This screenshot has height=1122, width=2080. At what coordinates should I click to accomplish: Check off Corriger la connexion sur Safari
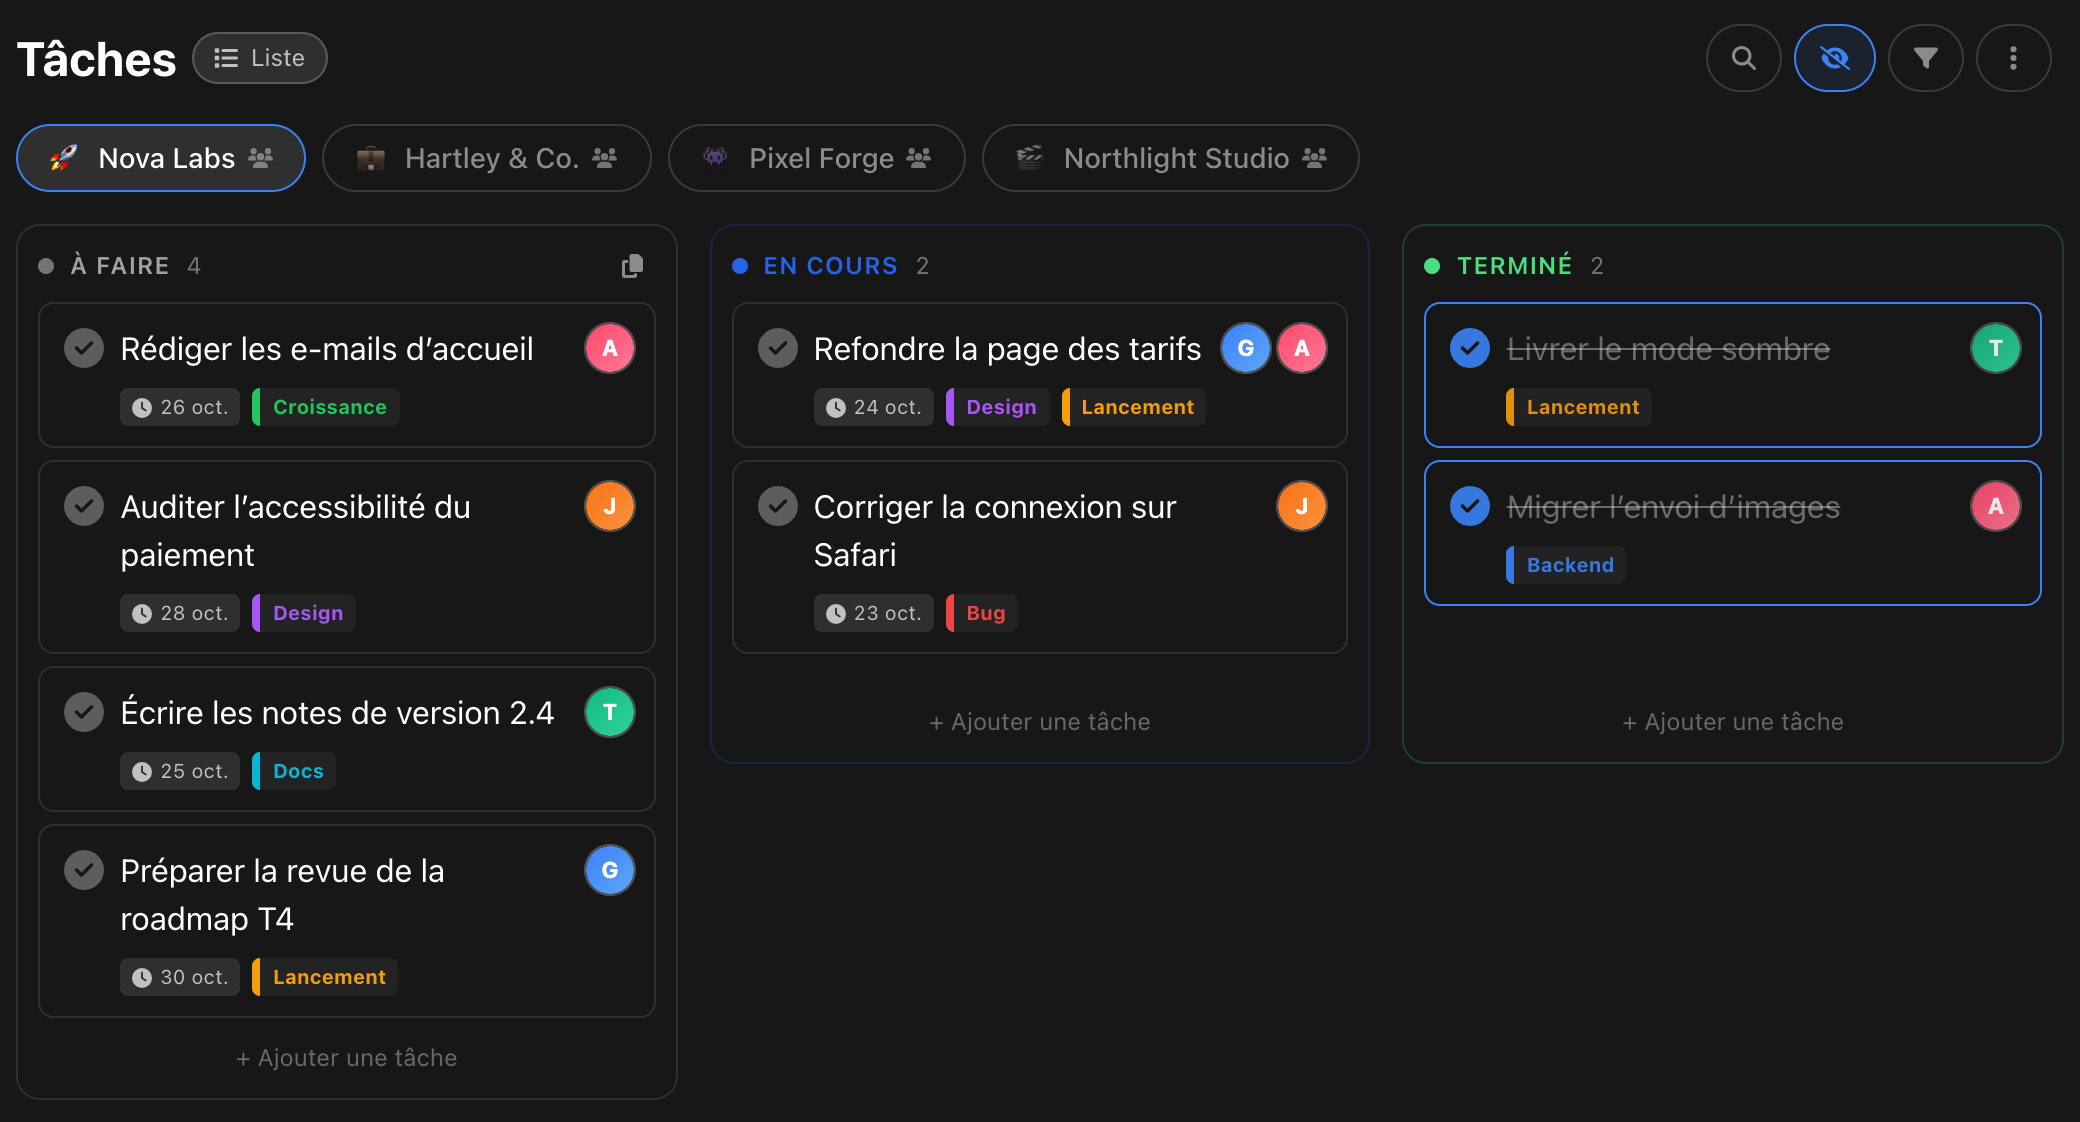[777, 507]
